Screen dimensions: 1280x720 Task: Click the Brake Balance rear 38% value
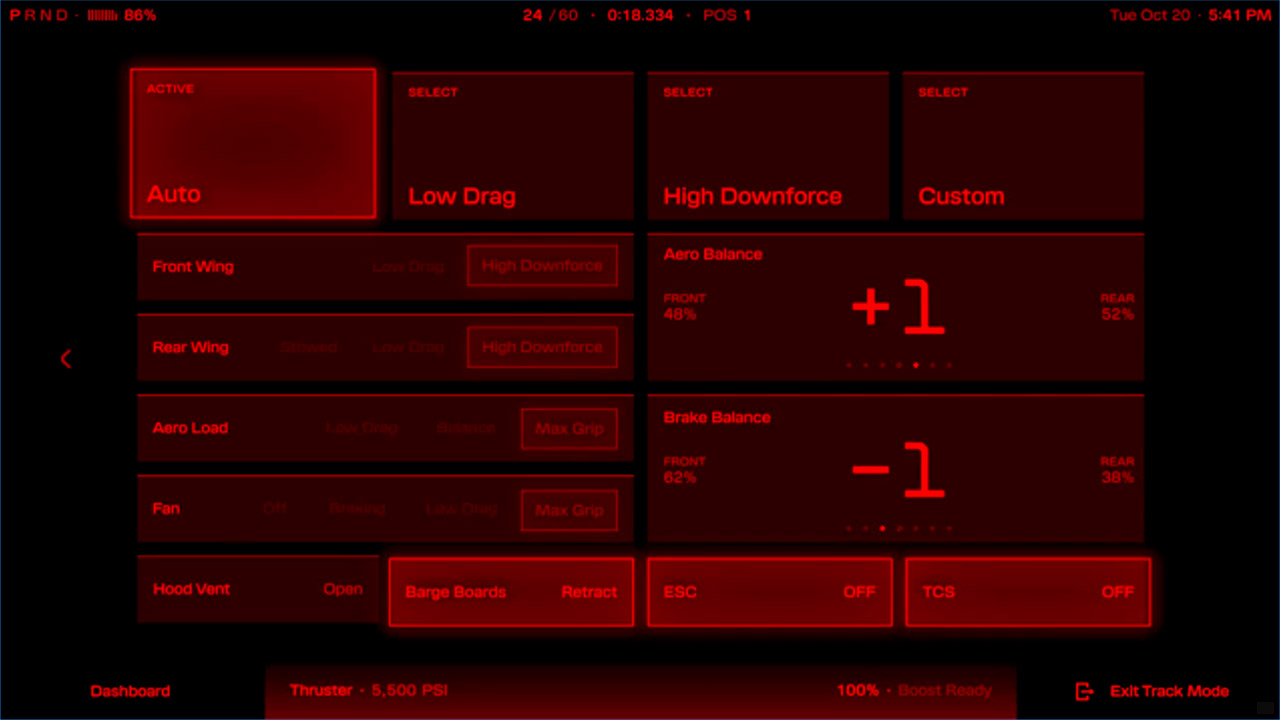tap(1118, 477)
